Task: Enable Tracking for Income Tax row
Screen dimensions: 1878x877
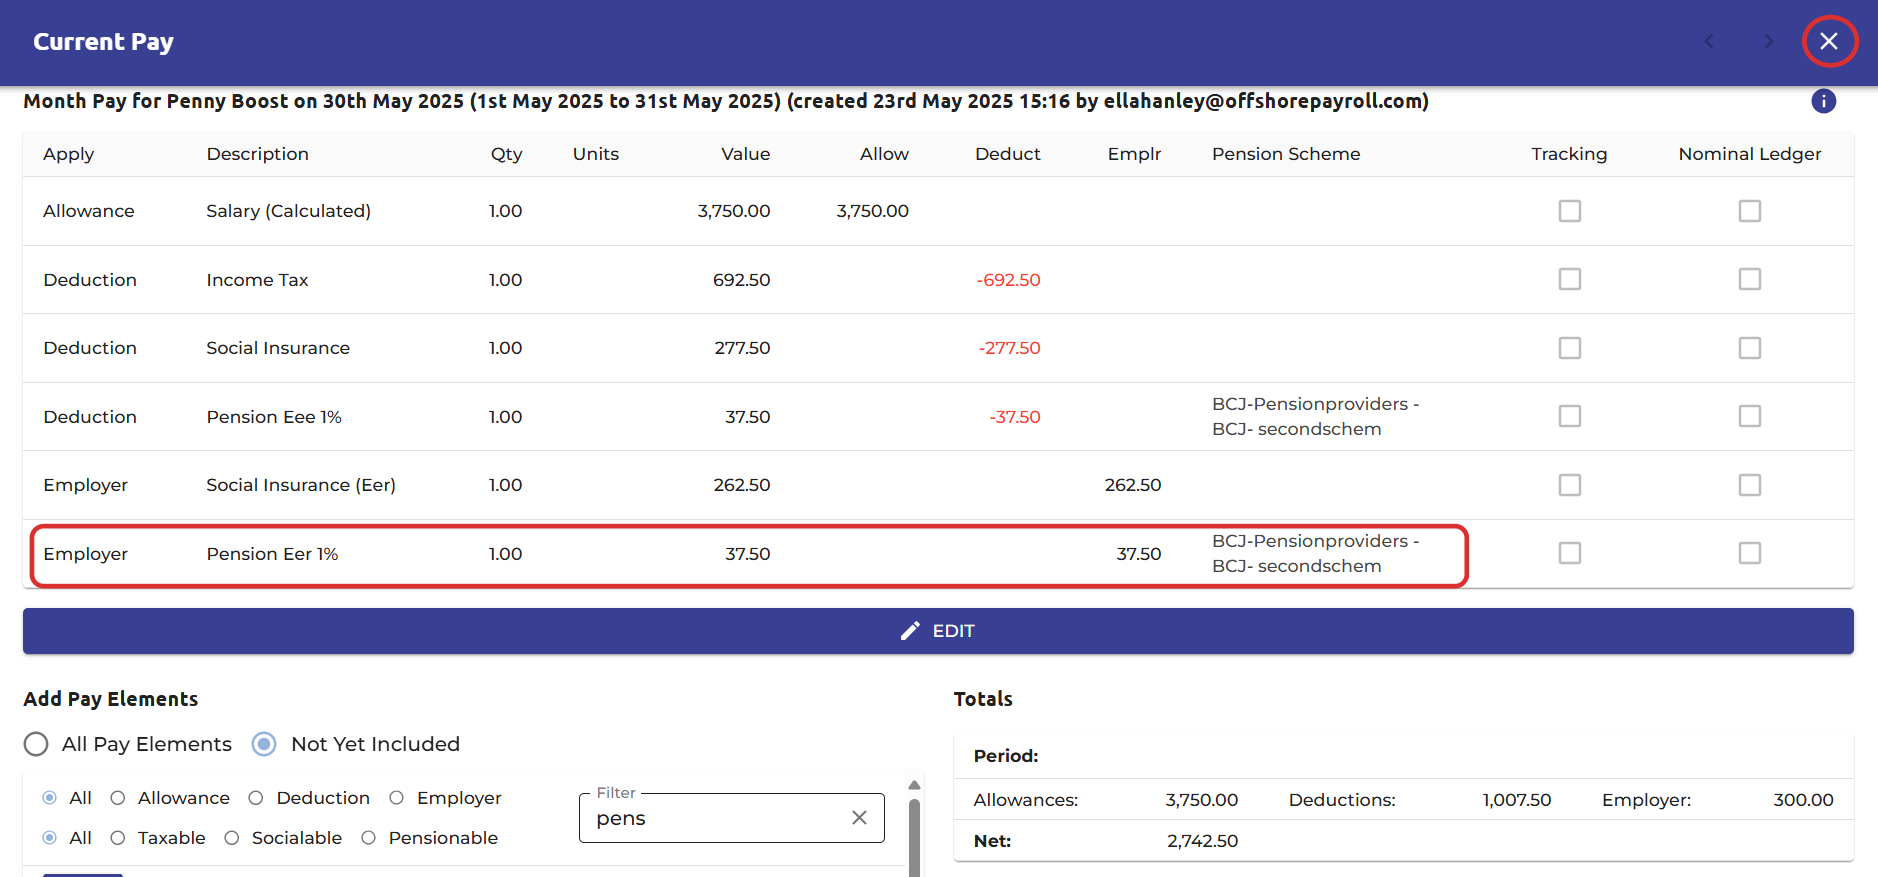Action: coord(1570,279)
